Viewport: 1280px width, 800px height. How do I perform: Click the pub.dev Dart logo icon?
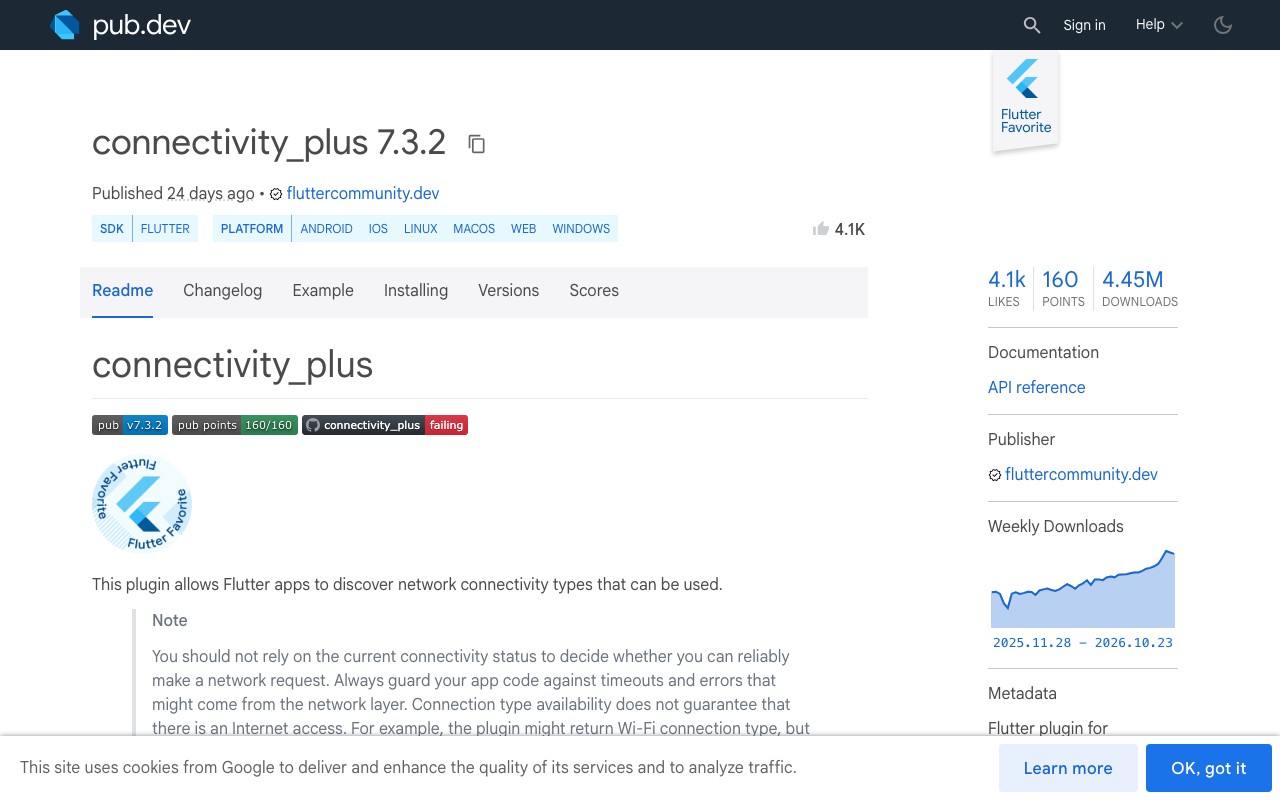65,25
